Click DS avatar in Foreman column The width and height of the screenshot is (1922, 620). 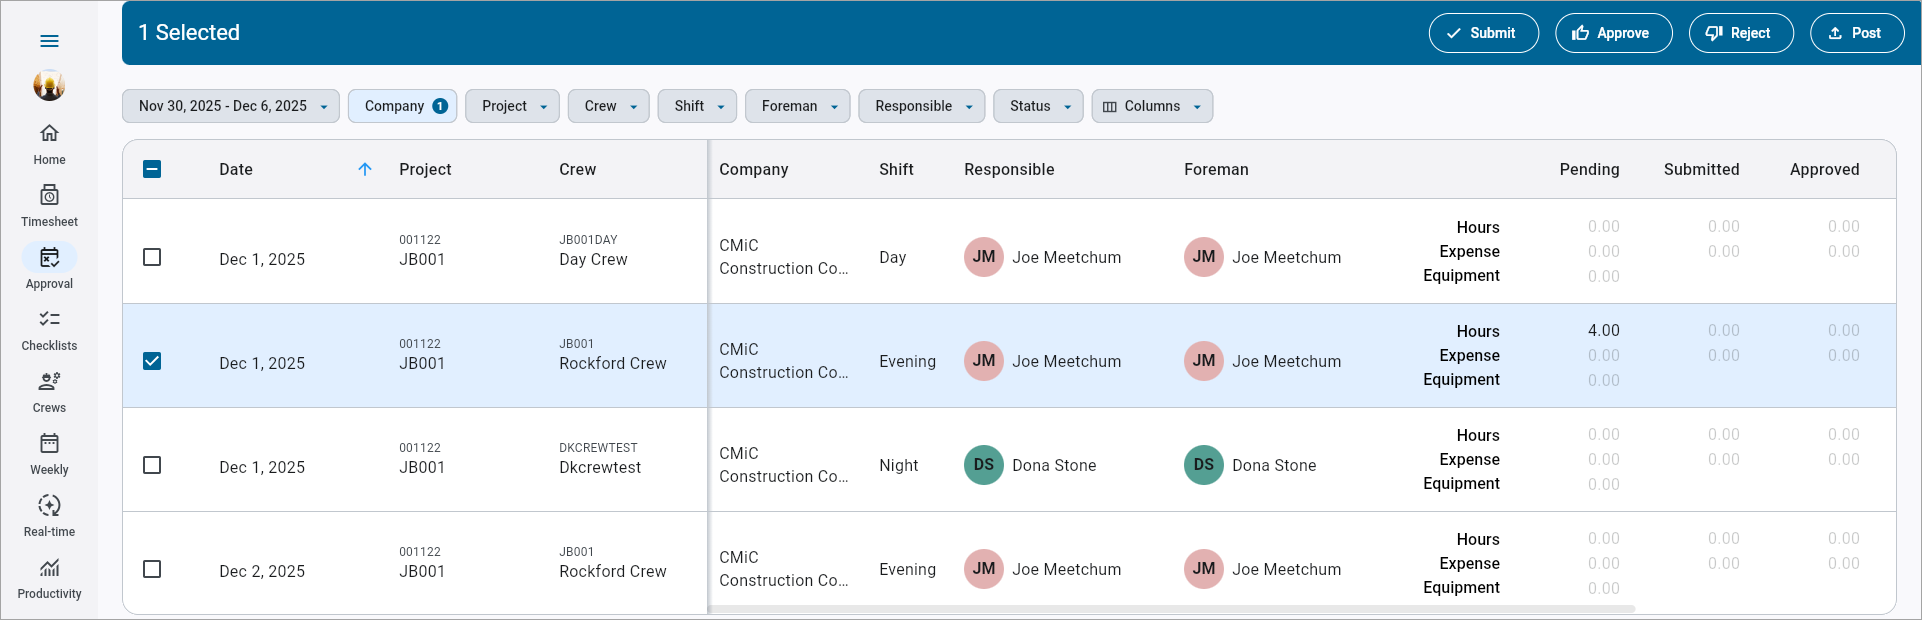pos(1204,465)
